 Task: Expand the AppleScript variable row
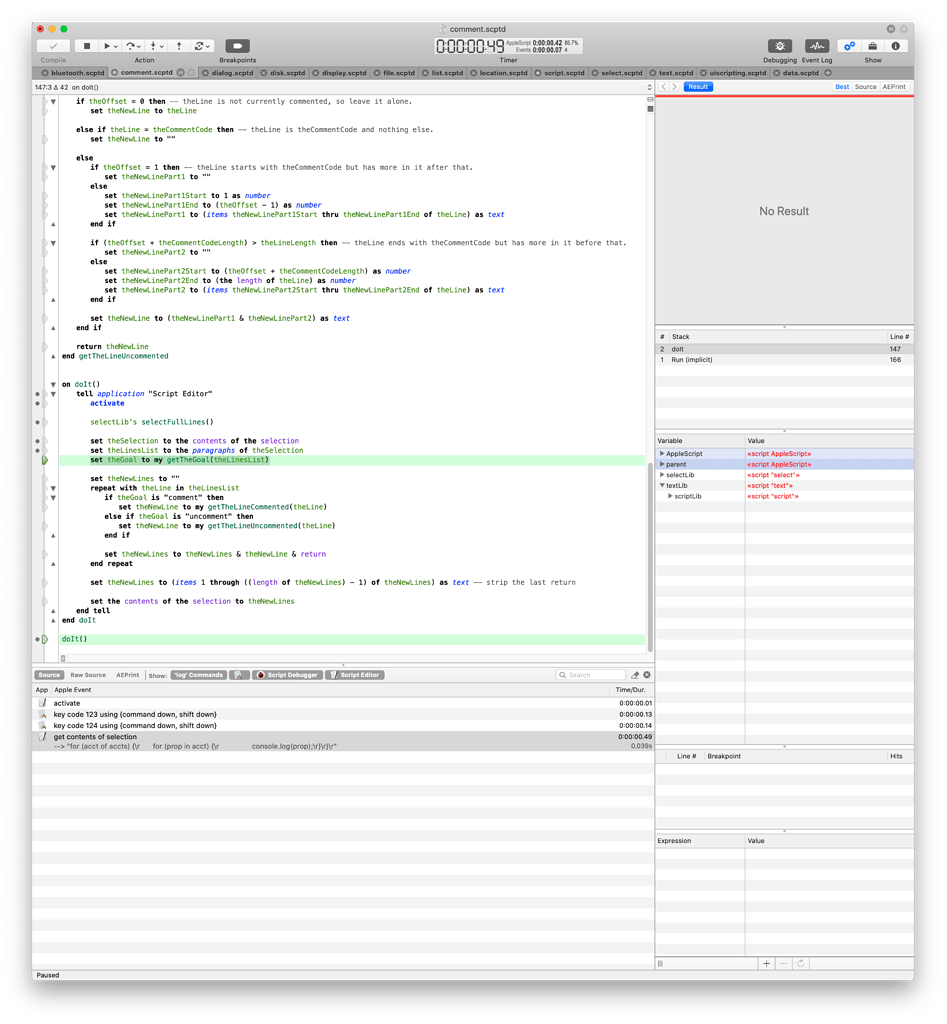click(662, 454)
